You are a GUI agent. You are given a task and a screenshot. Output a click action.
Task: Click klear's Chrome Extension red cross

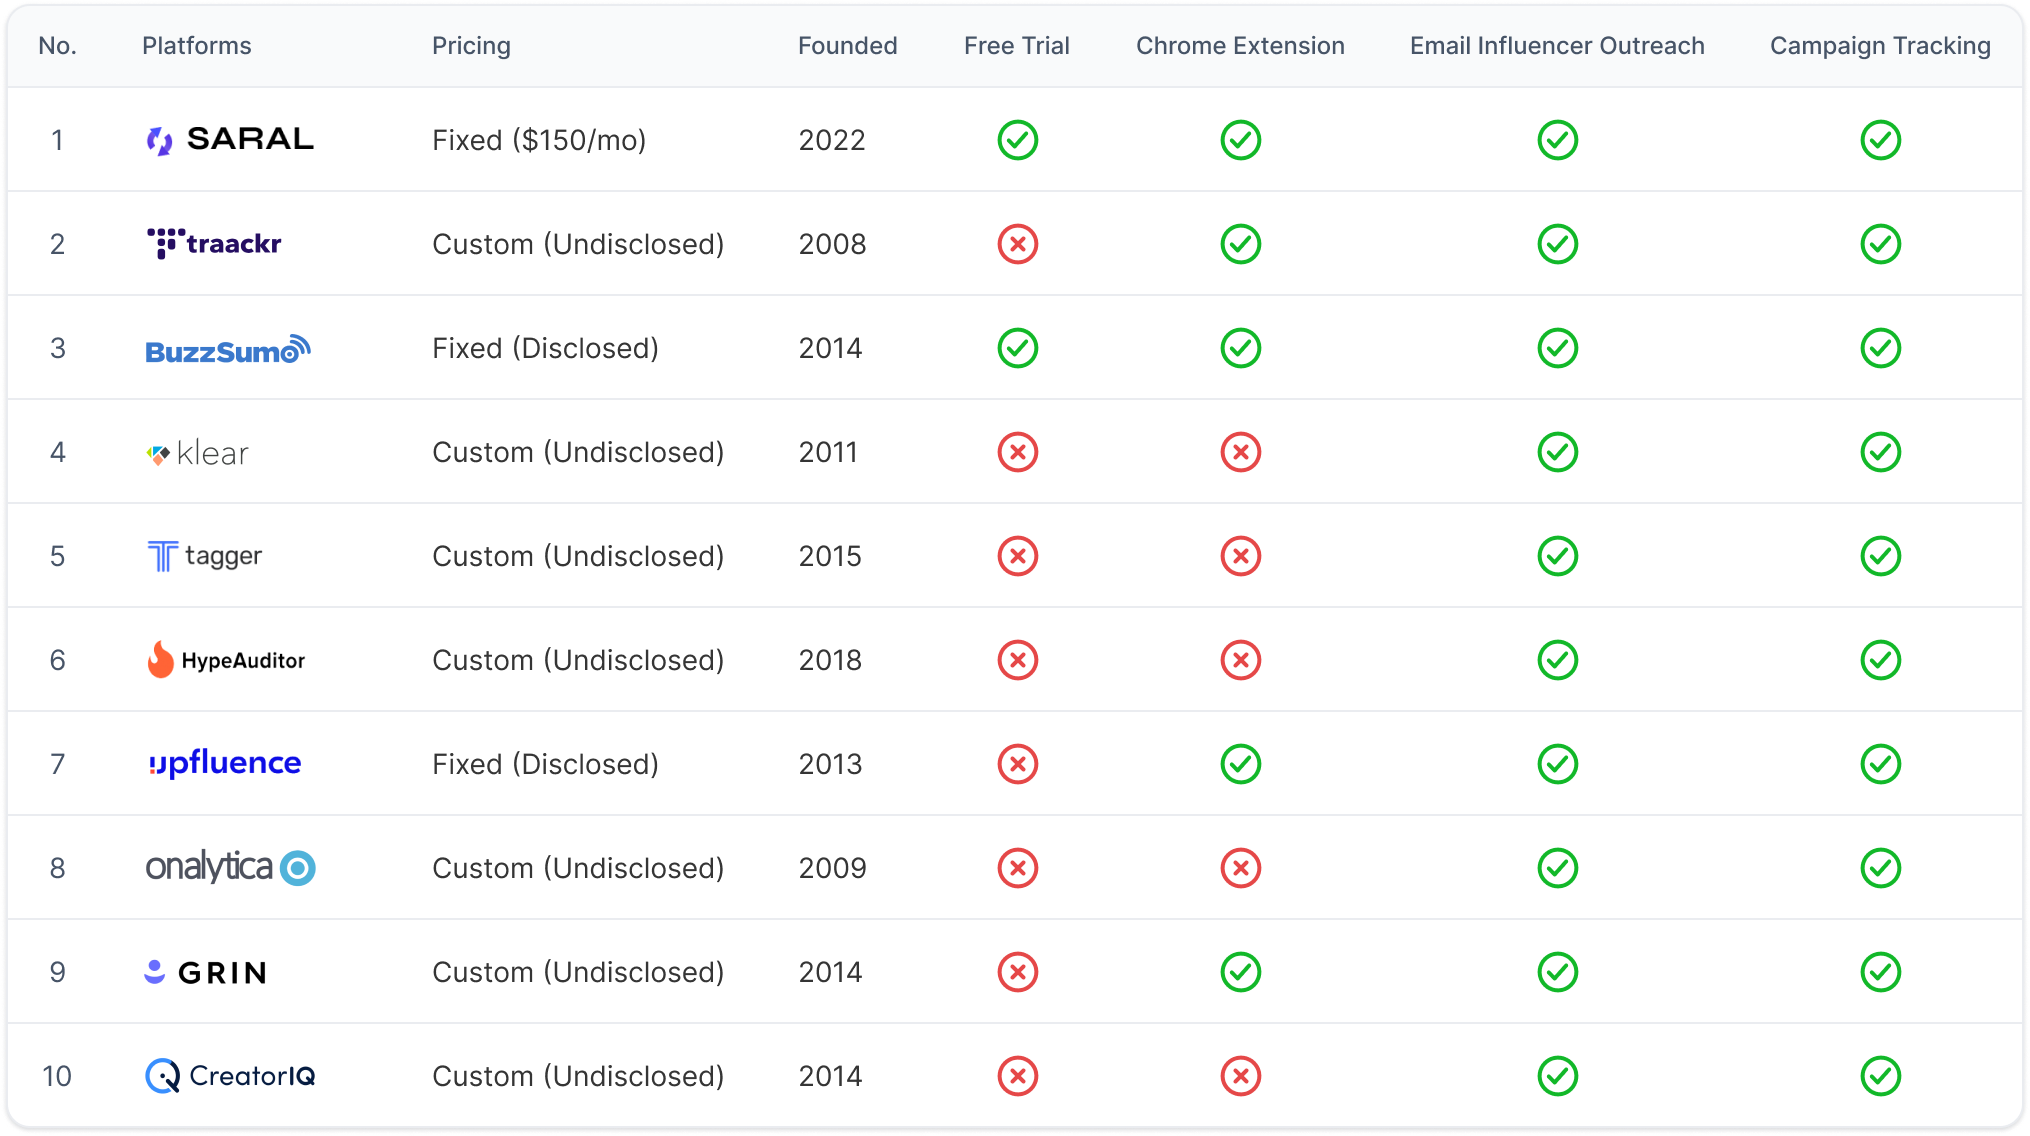[x=1241, y=452]
